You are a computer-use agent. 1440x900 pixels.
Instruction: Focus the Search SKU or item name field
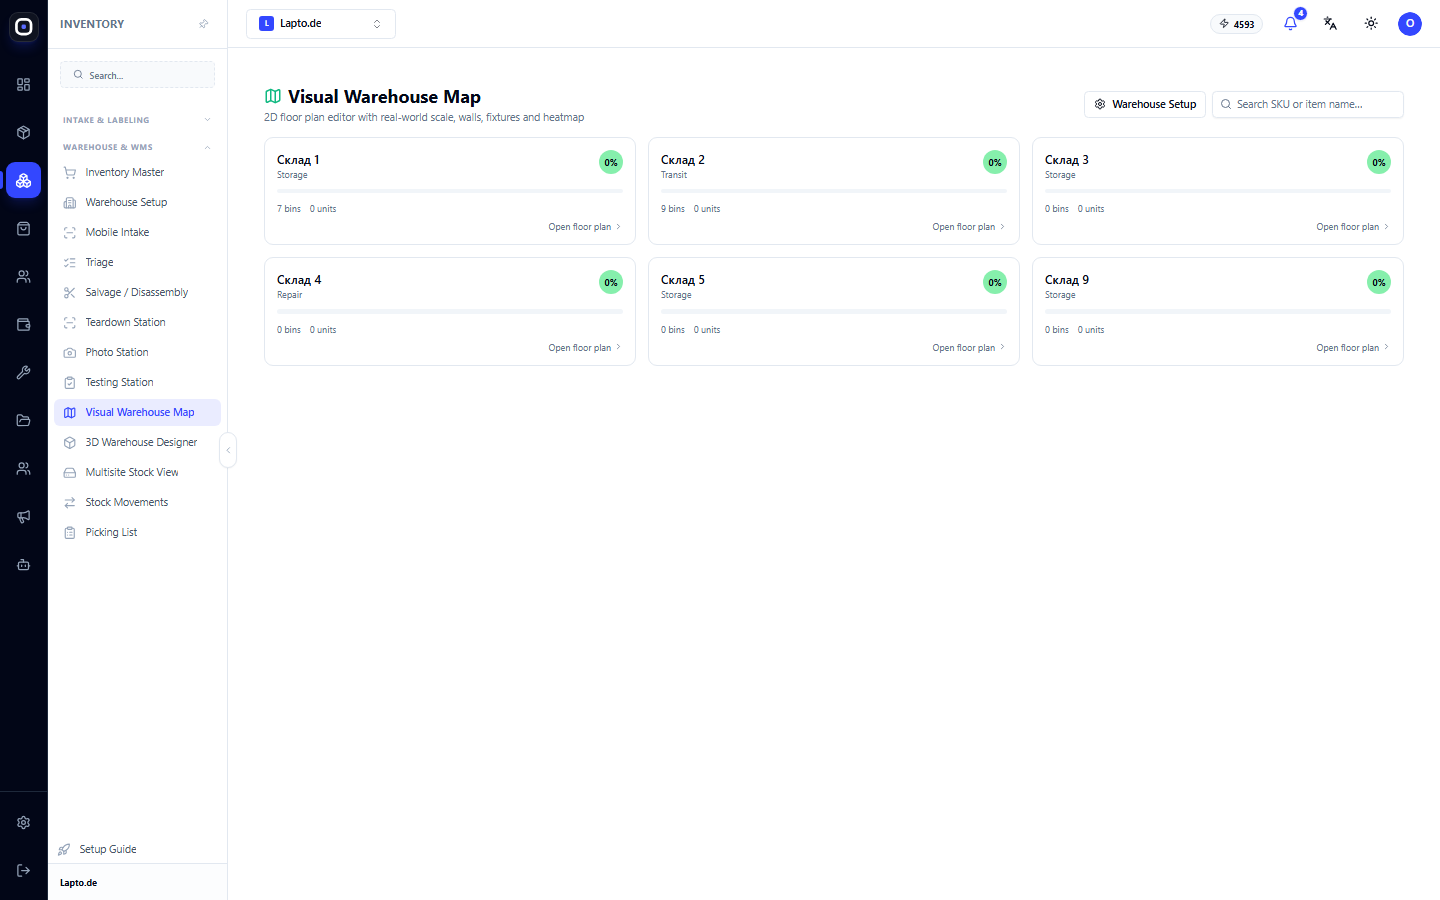(x=1308, y=104)
